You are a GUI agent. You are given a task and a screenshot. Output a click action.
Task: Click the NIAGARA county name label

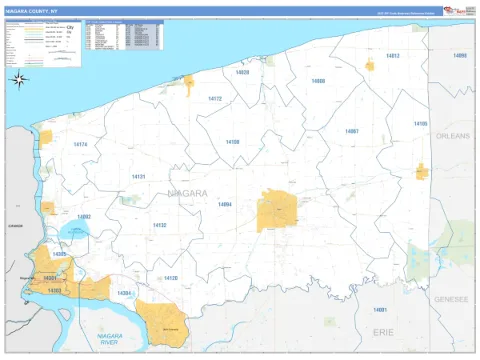tap(187, 193)
